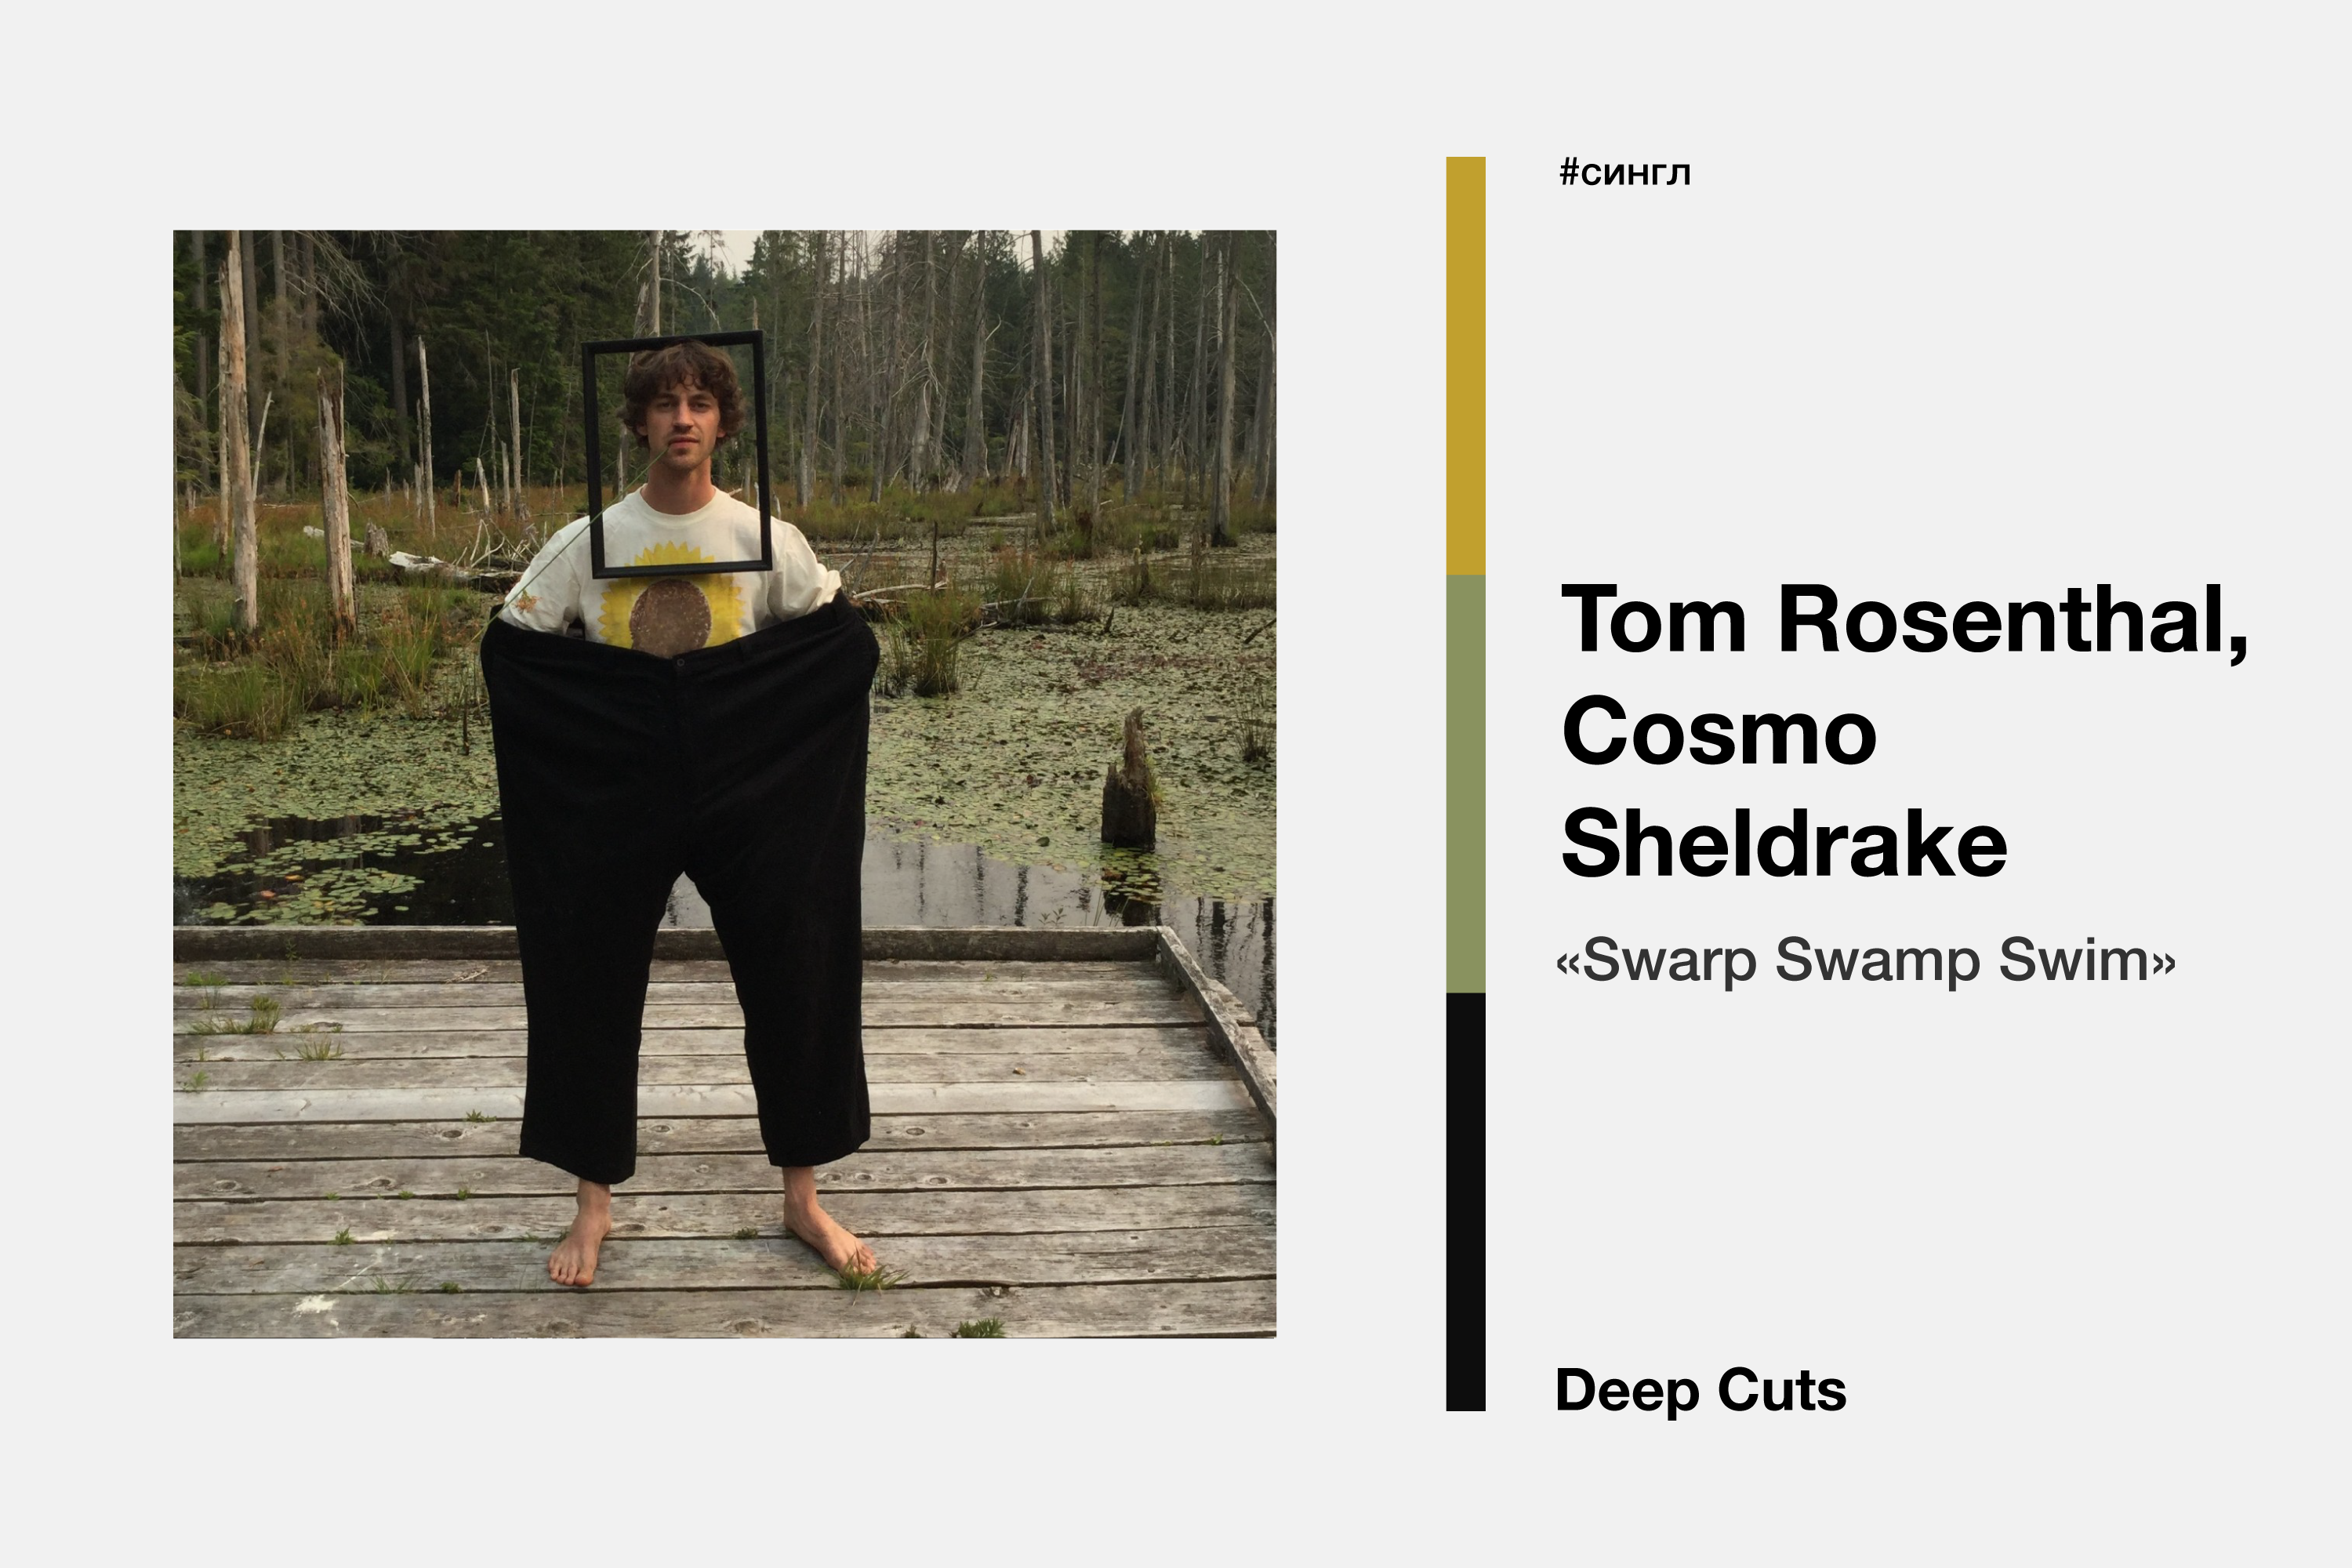Click the tree stump in the water

(1129, 781)
